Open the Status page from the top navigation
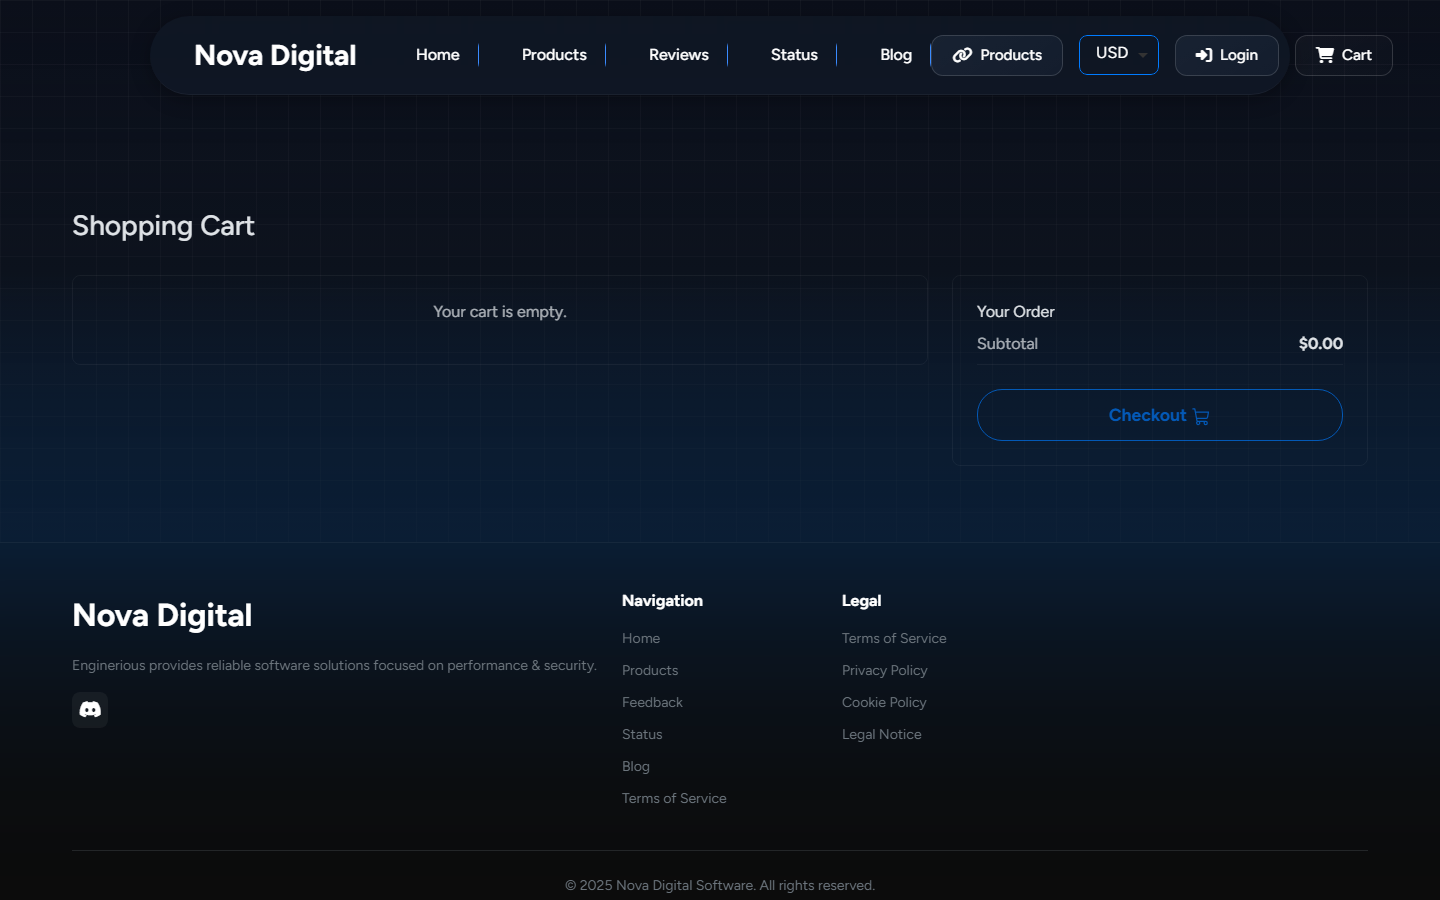 (794, 55)
